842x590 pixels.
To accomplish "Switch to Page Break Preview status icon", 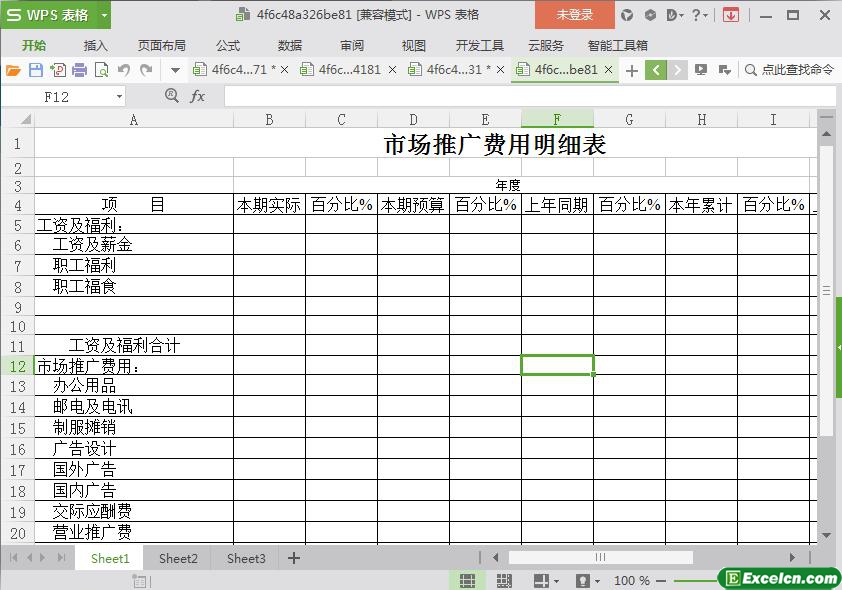I will point(504,580).
